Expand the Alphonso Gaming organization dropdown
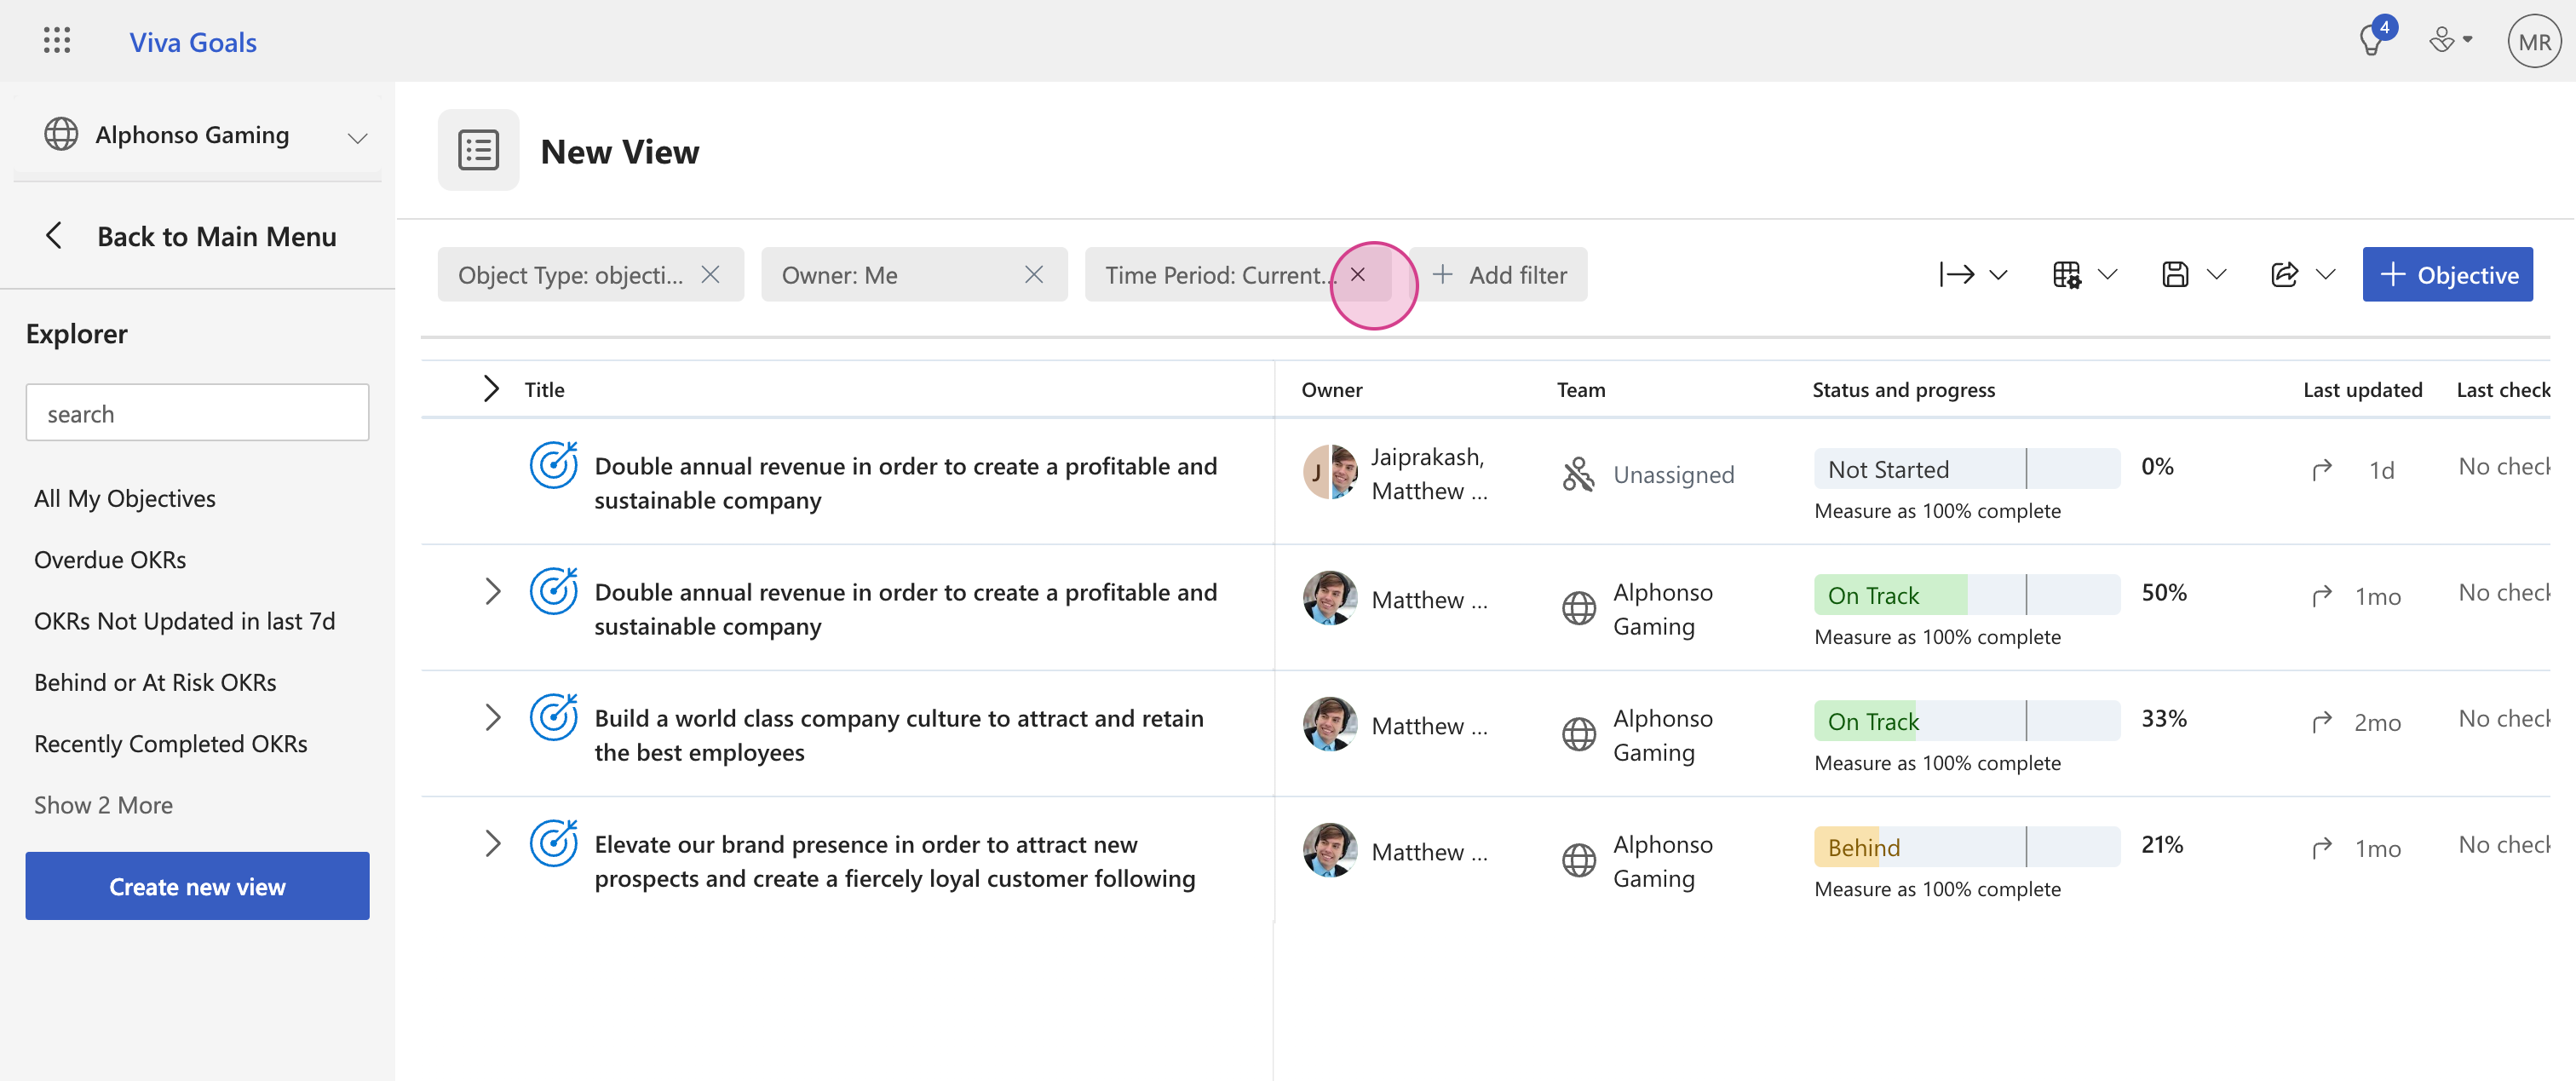The image size is (2576, 1081). [x=357, y=137]
